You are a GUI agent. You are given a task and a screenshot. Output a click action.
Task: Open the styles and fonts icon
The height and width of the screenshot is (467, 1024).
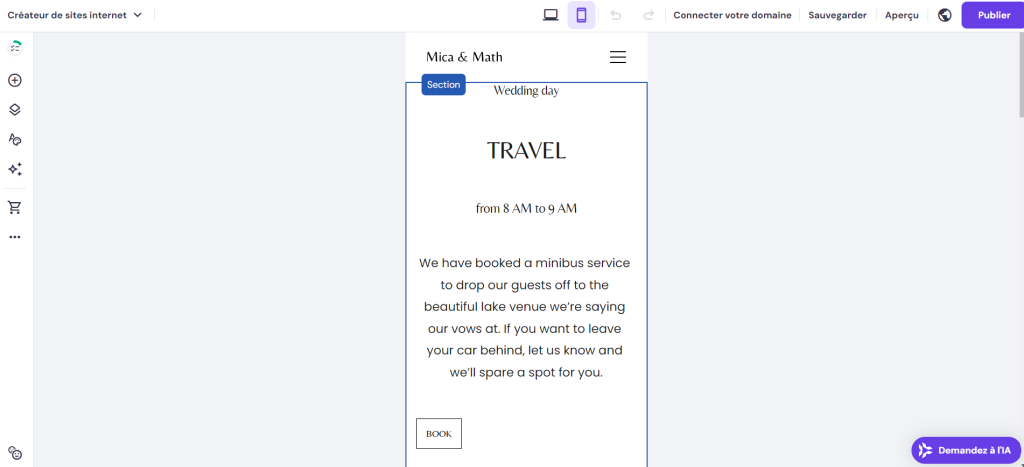click(14, 139)
